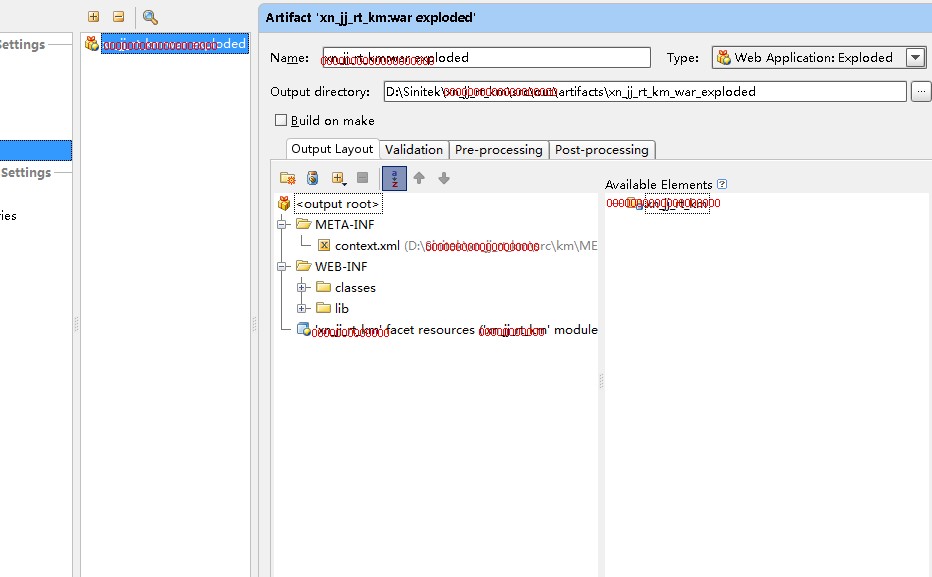The width and height of the screenshot is (932, 577).
Task: Select the META-INF folder
Action: [345, 225]
